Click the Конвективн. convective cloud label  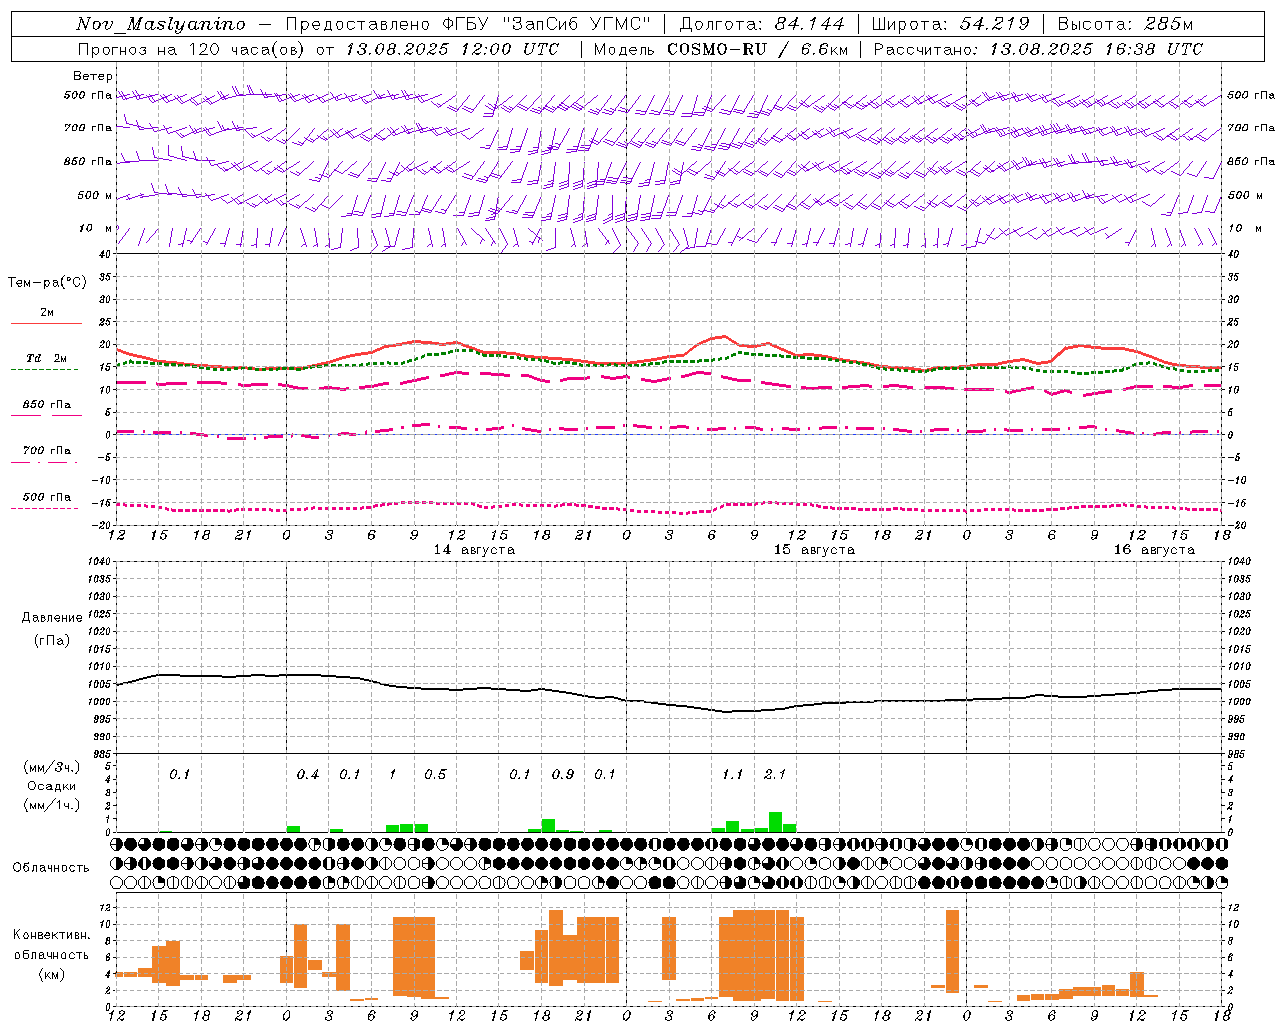pos(51,935)
